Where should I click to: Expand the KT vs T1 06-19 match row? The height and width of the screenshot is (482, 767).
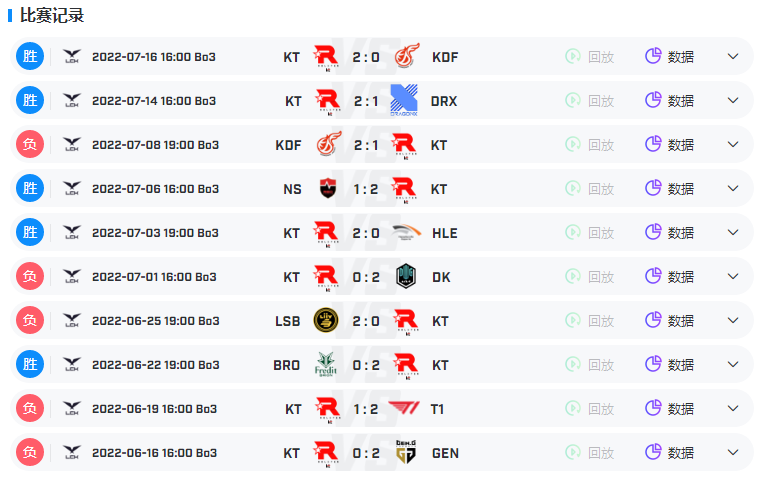(x=733, y=408)
